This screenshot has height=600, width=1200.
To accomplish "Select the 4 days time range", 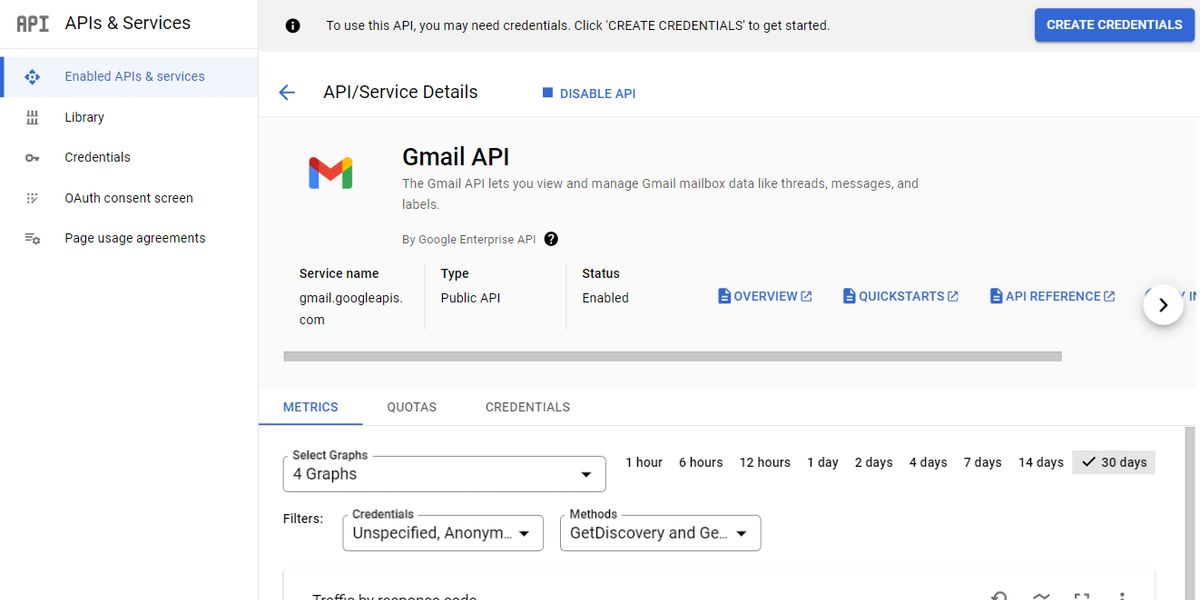I will click(x=928, y=462).
